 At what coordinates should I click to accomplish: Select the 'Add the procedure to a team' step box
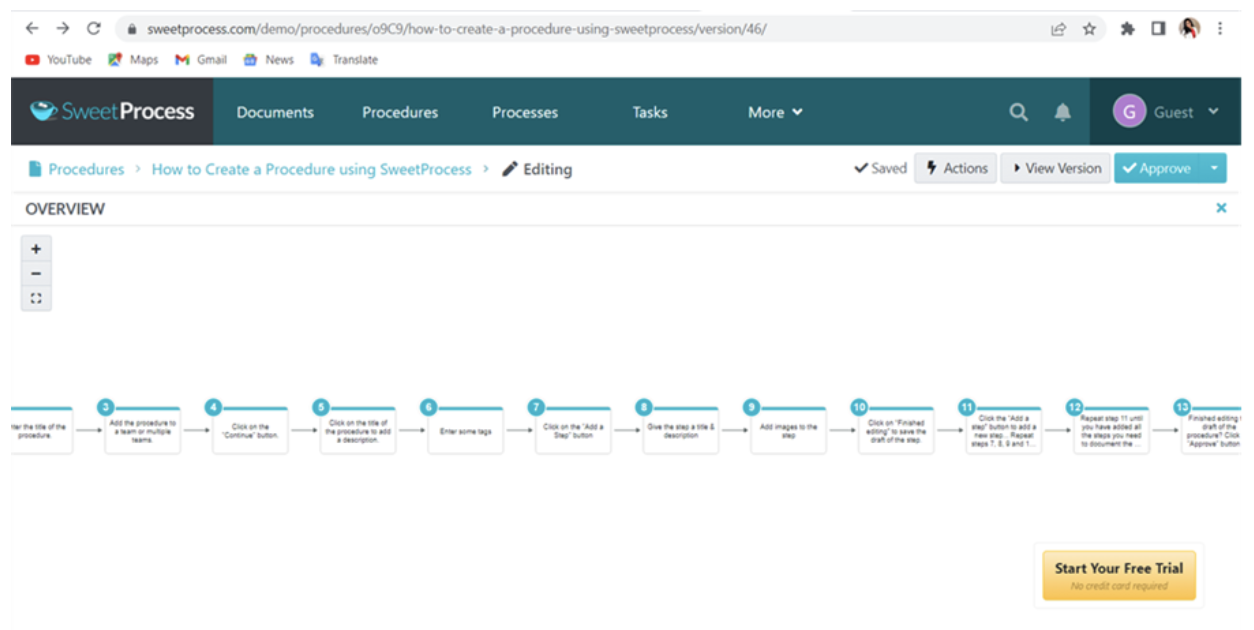coord(143,431)
